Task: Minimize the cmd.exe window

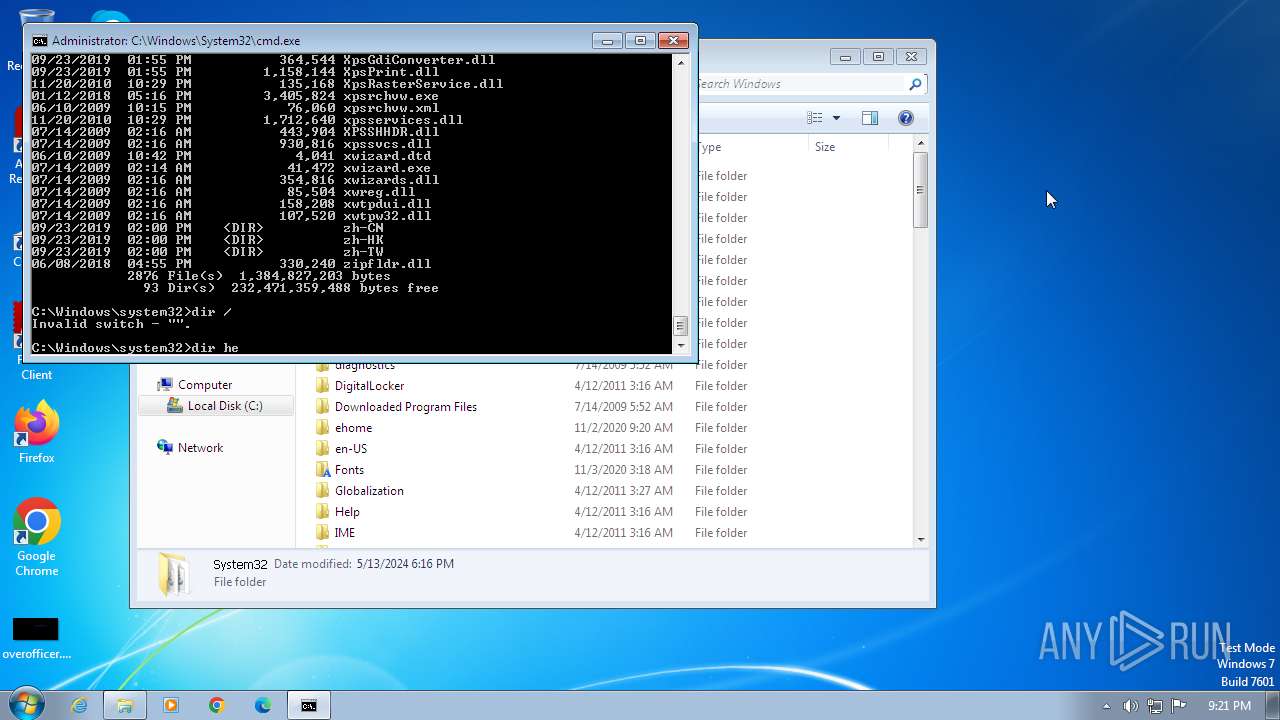Action: click(x=607, y=41)
